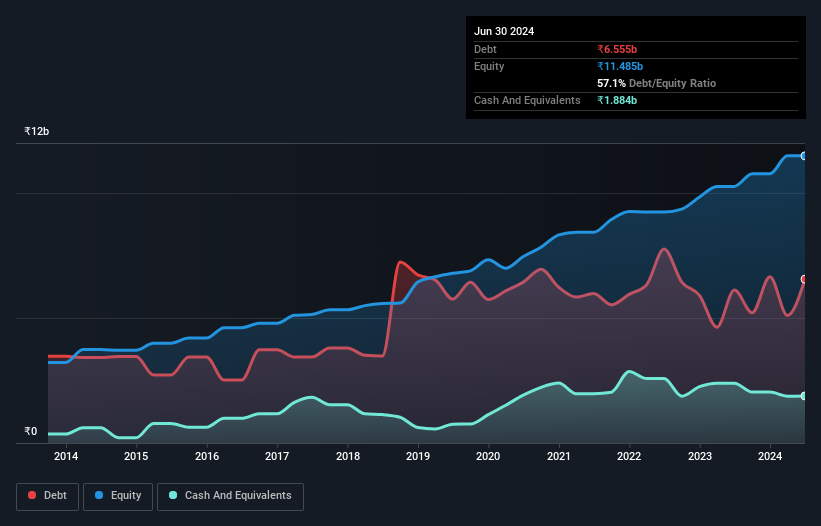Click the Debt label in tooltip
The width and height of the screenshot is (821, 526).
pos(485,49)
